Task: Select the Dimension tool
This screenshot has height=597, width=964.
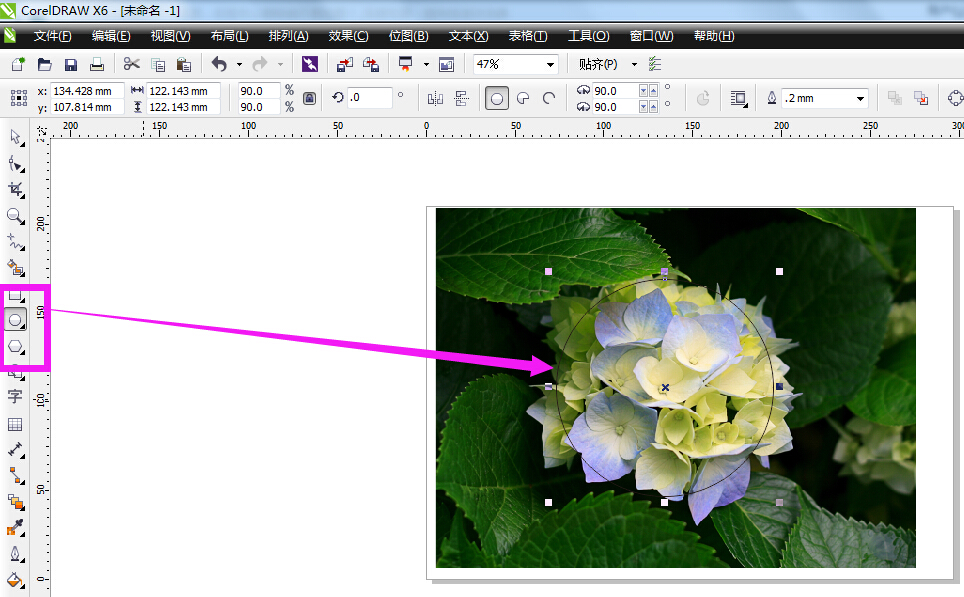Action: pyautogui.click(x=15, y=450)
